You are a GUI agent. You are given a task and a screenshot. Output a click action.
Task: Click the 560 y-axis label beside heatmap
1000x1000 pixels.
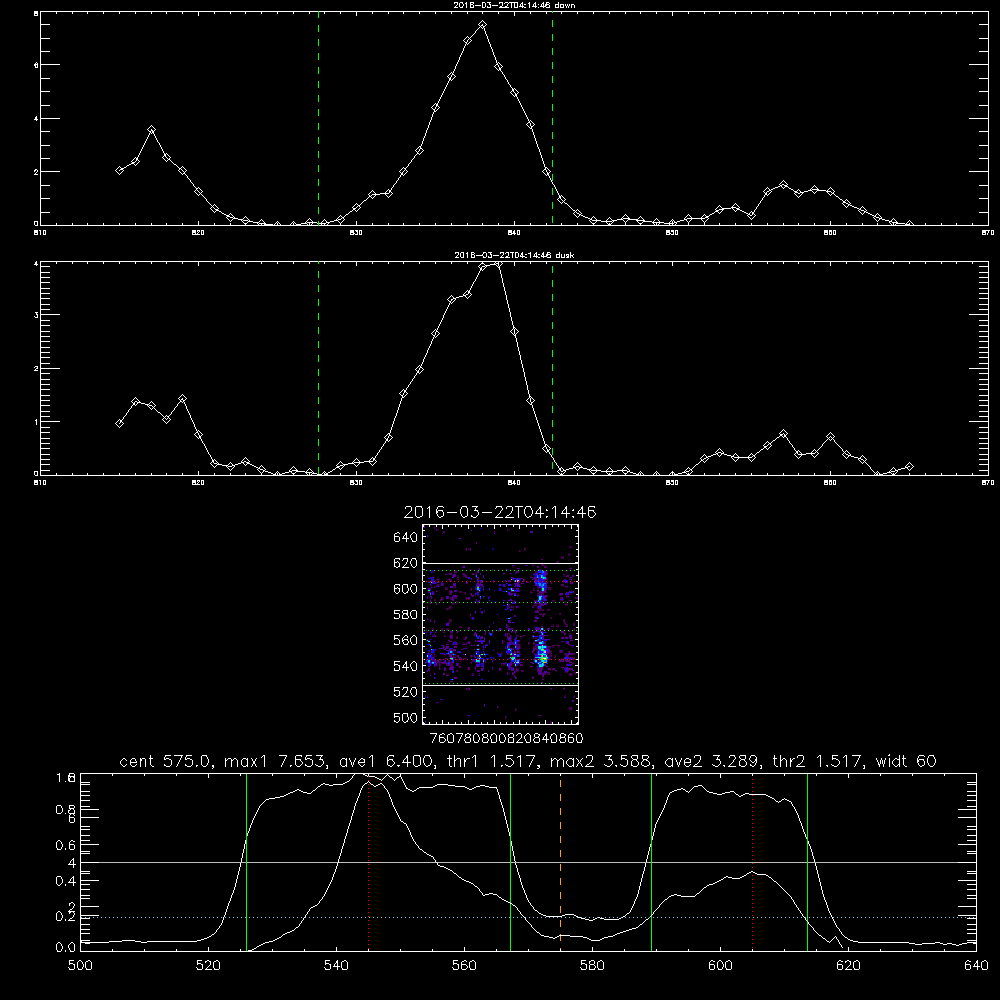click(406, 640)
